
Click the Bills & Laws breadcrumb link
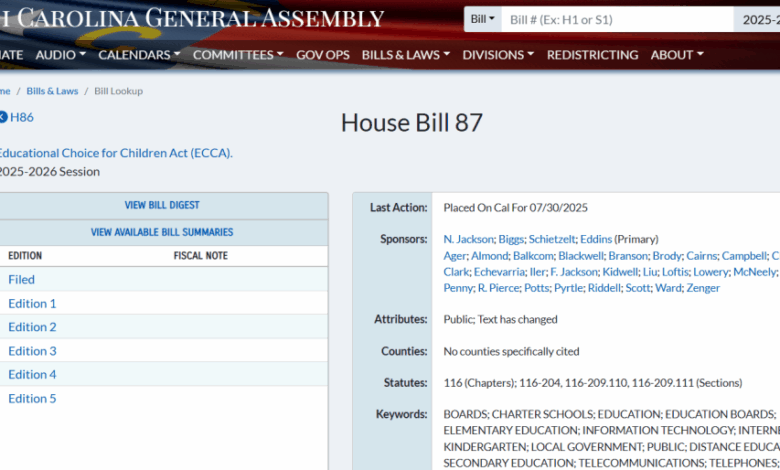point(52,91)
